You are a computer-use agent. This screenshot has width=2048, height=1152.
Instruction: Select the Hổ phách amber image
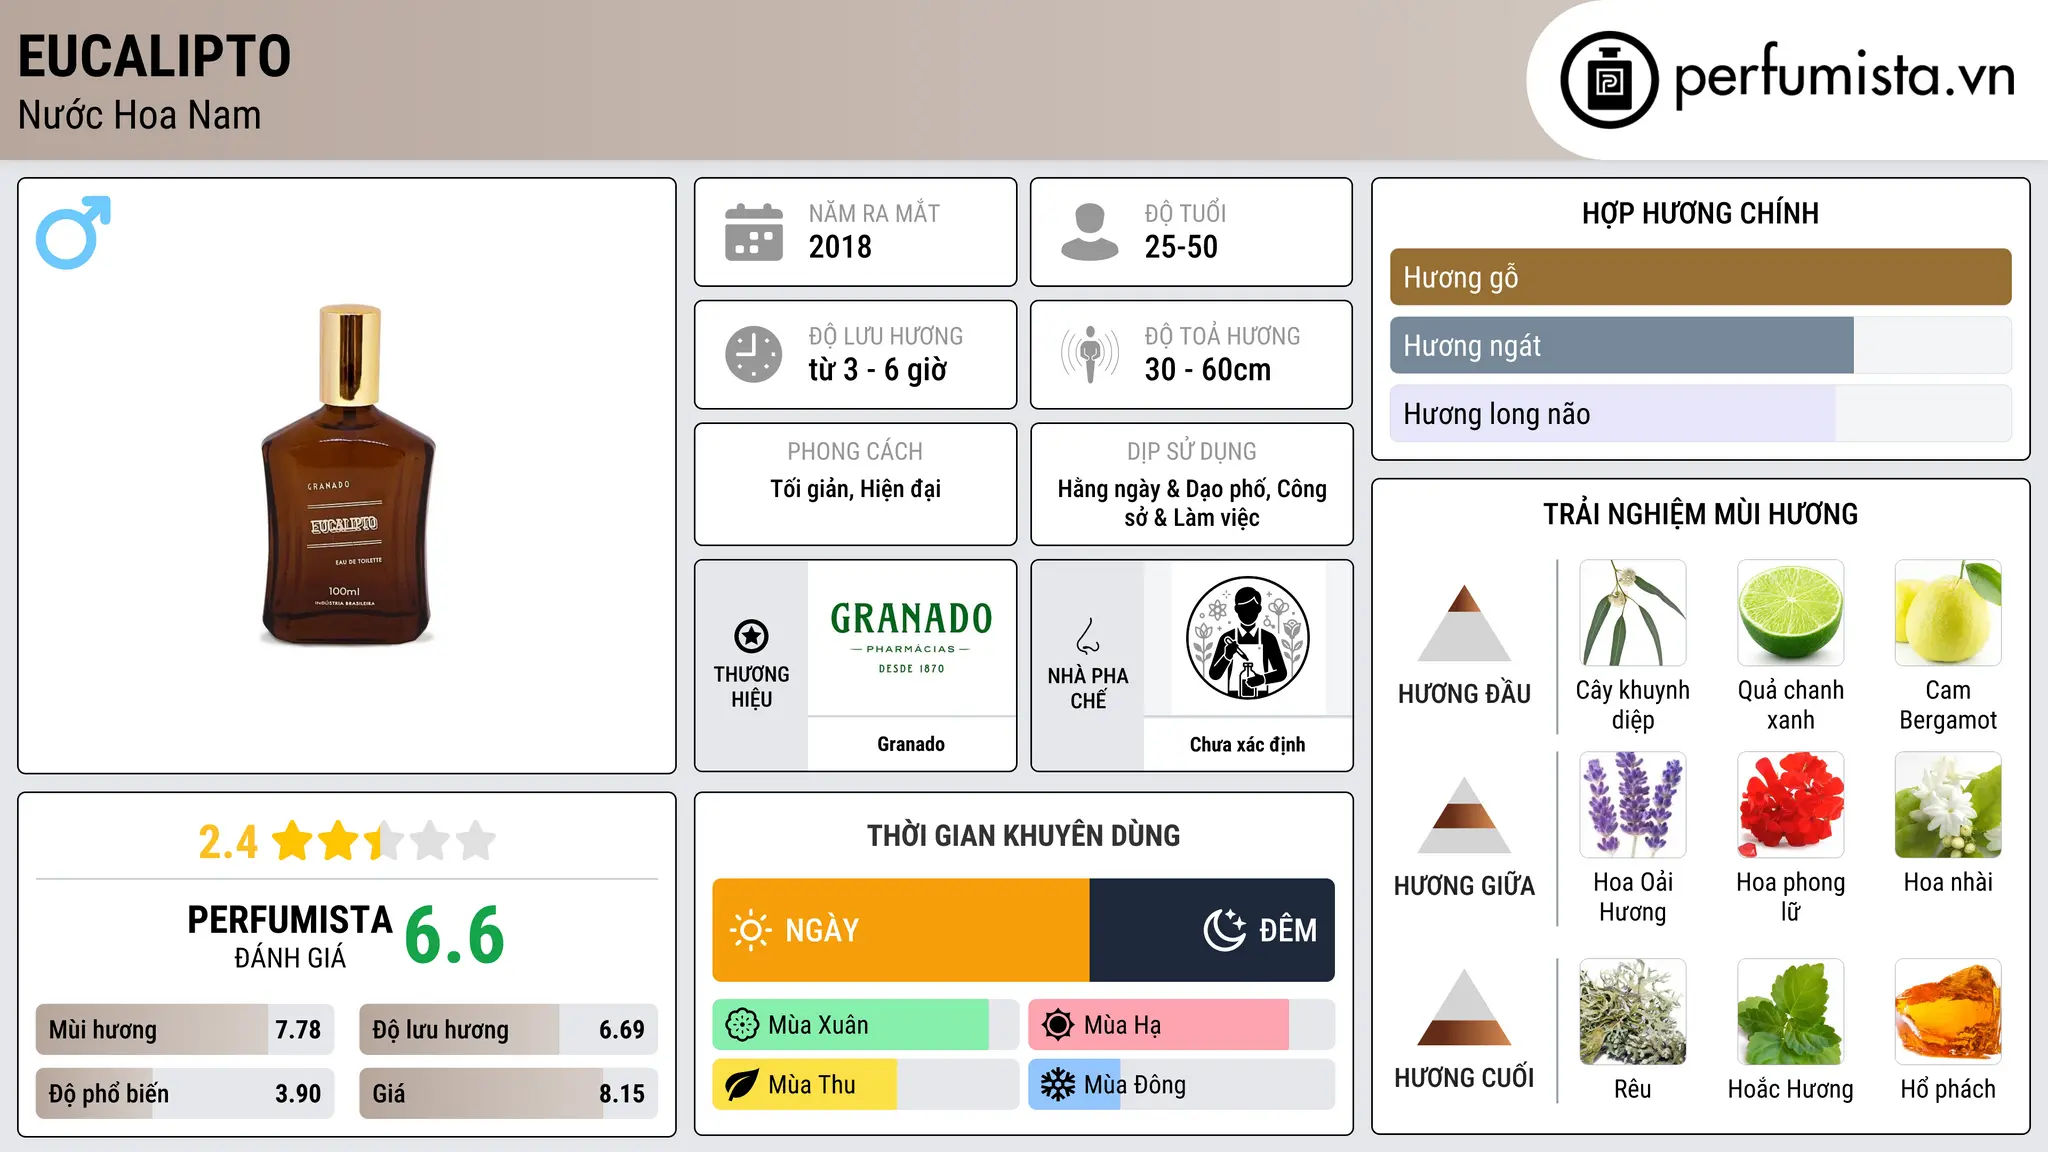point(1948,1012)
